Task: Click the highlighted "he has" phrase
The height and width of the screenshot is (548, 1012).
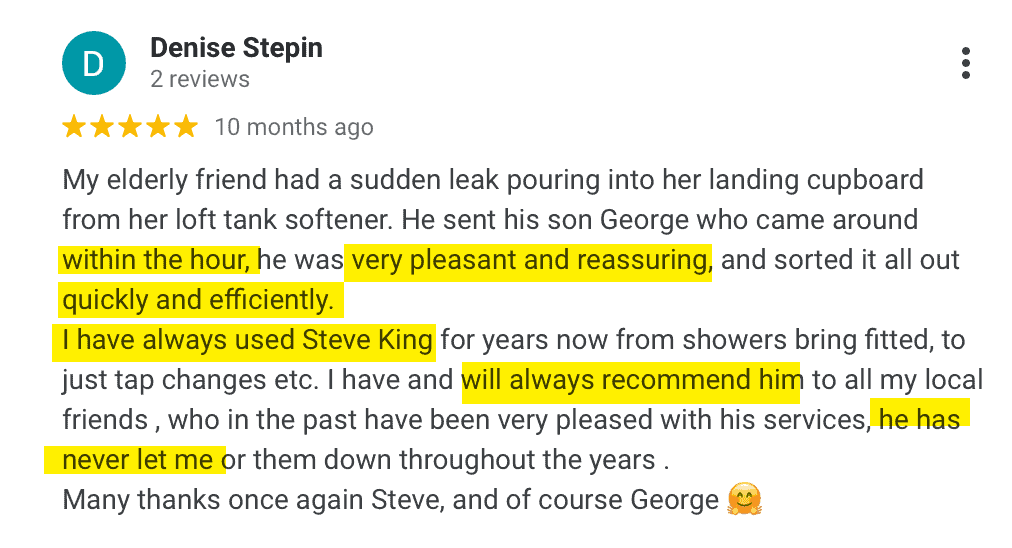Action: click(x=919, y=420)
